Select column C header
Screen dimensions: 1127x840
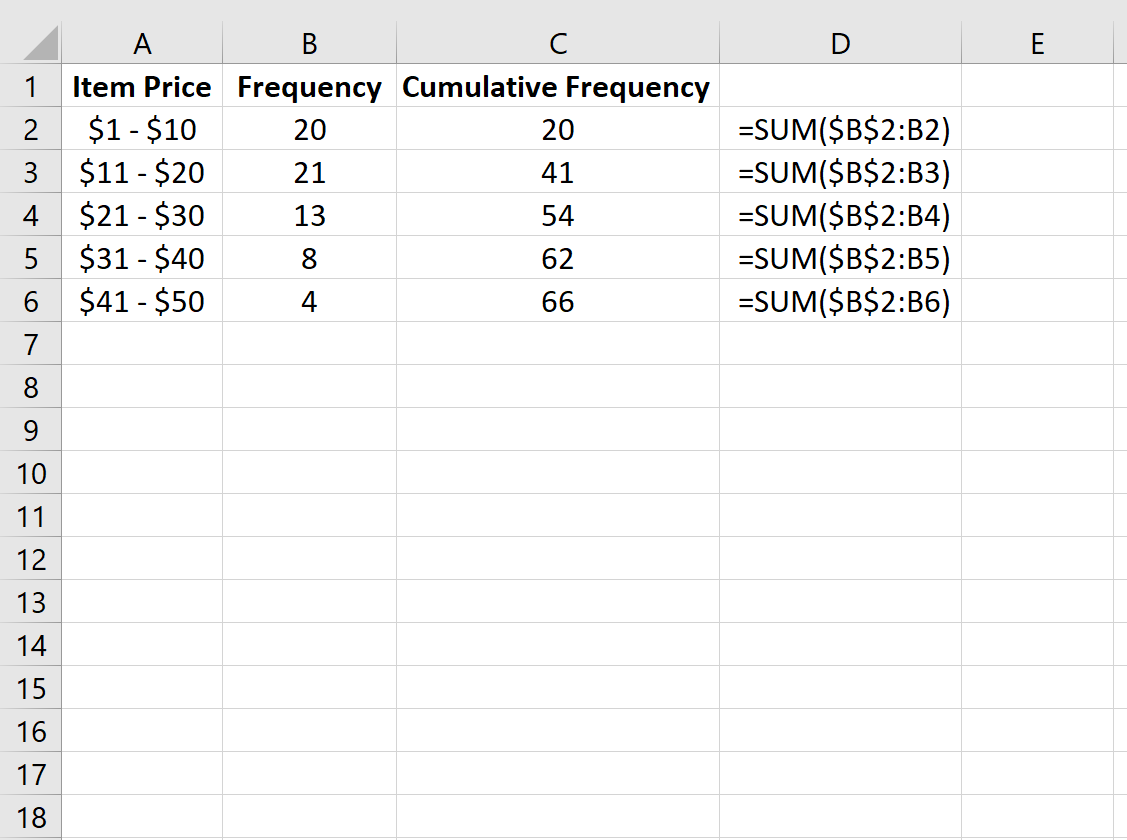(x=557, y=43)
